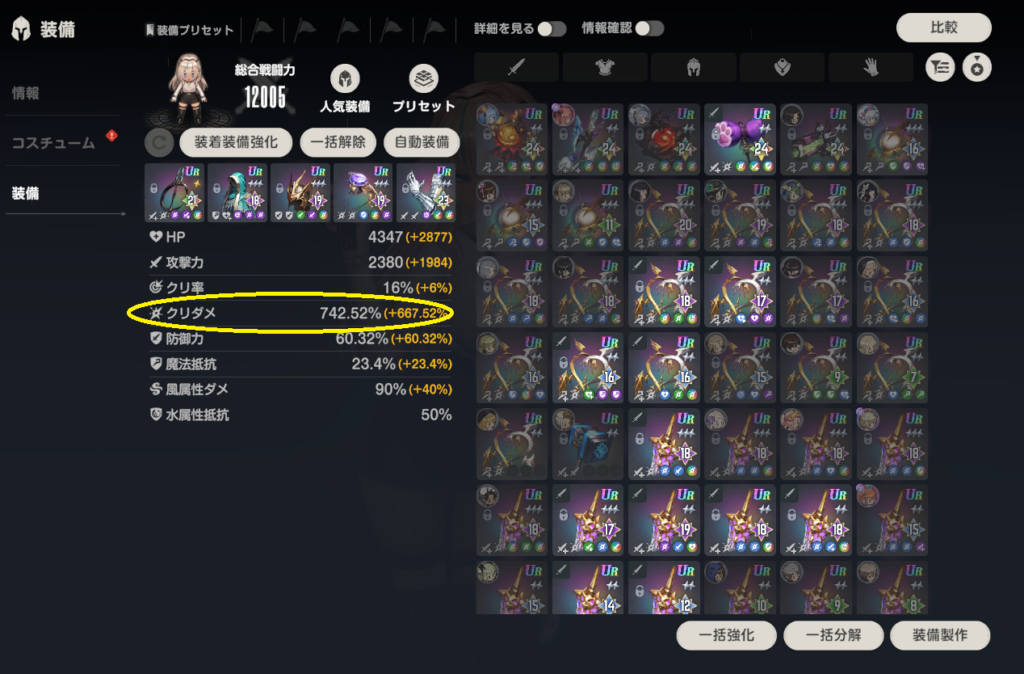Click the 装備製作 button

940,635
